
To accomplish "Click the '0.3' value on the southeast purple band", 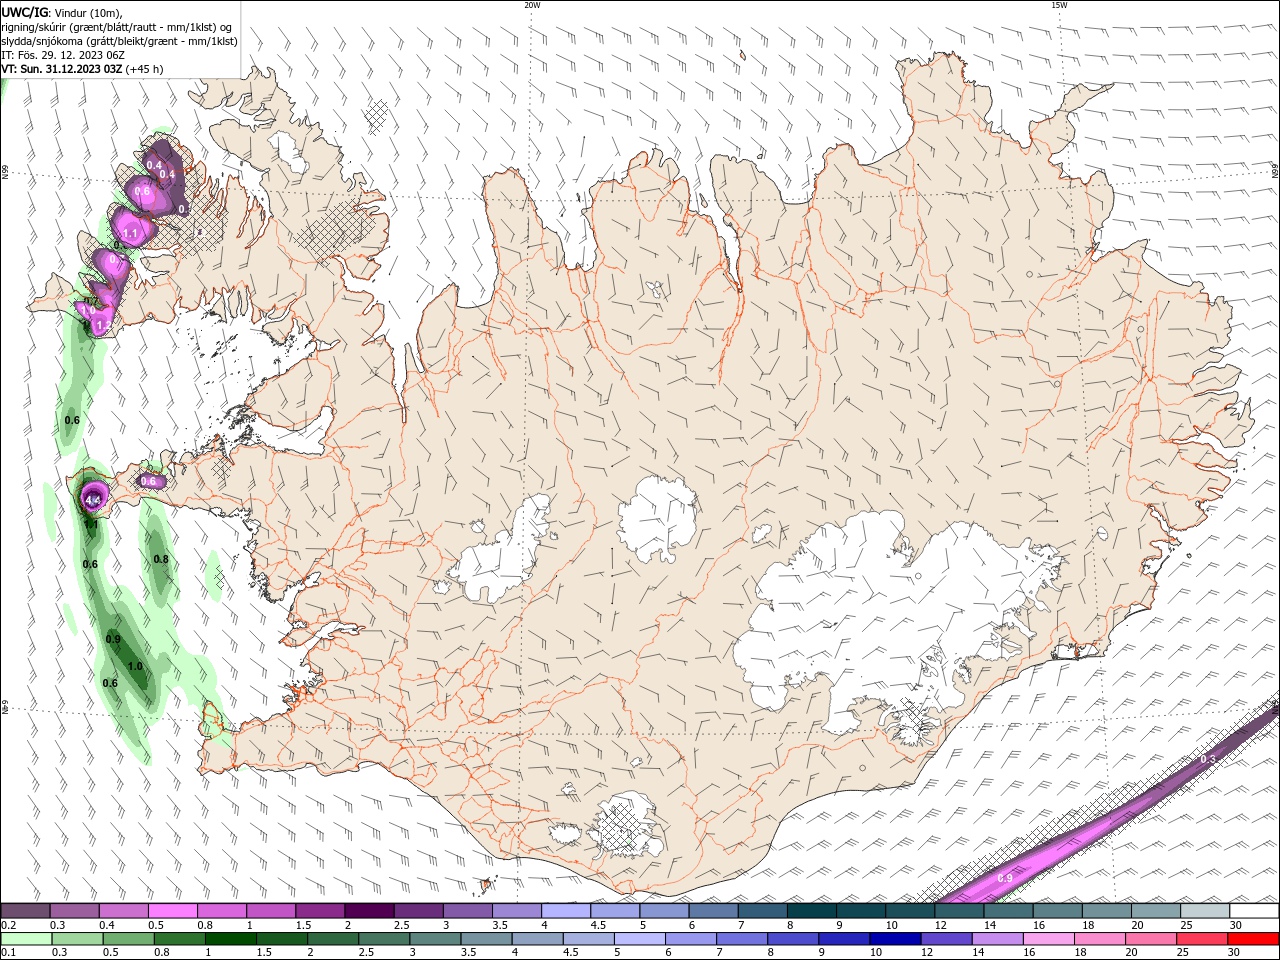I will 1207,760.
